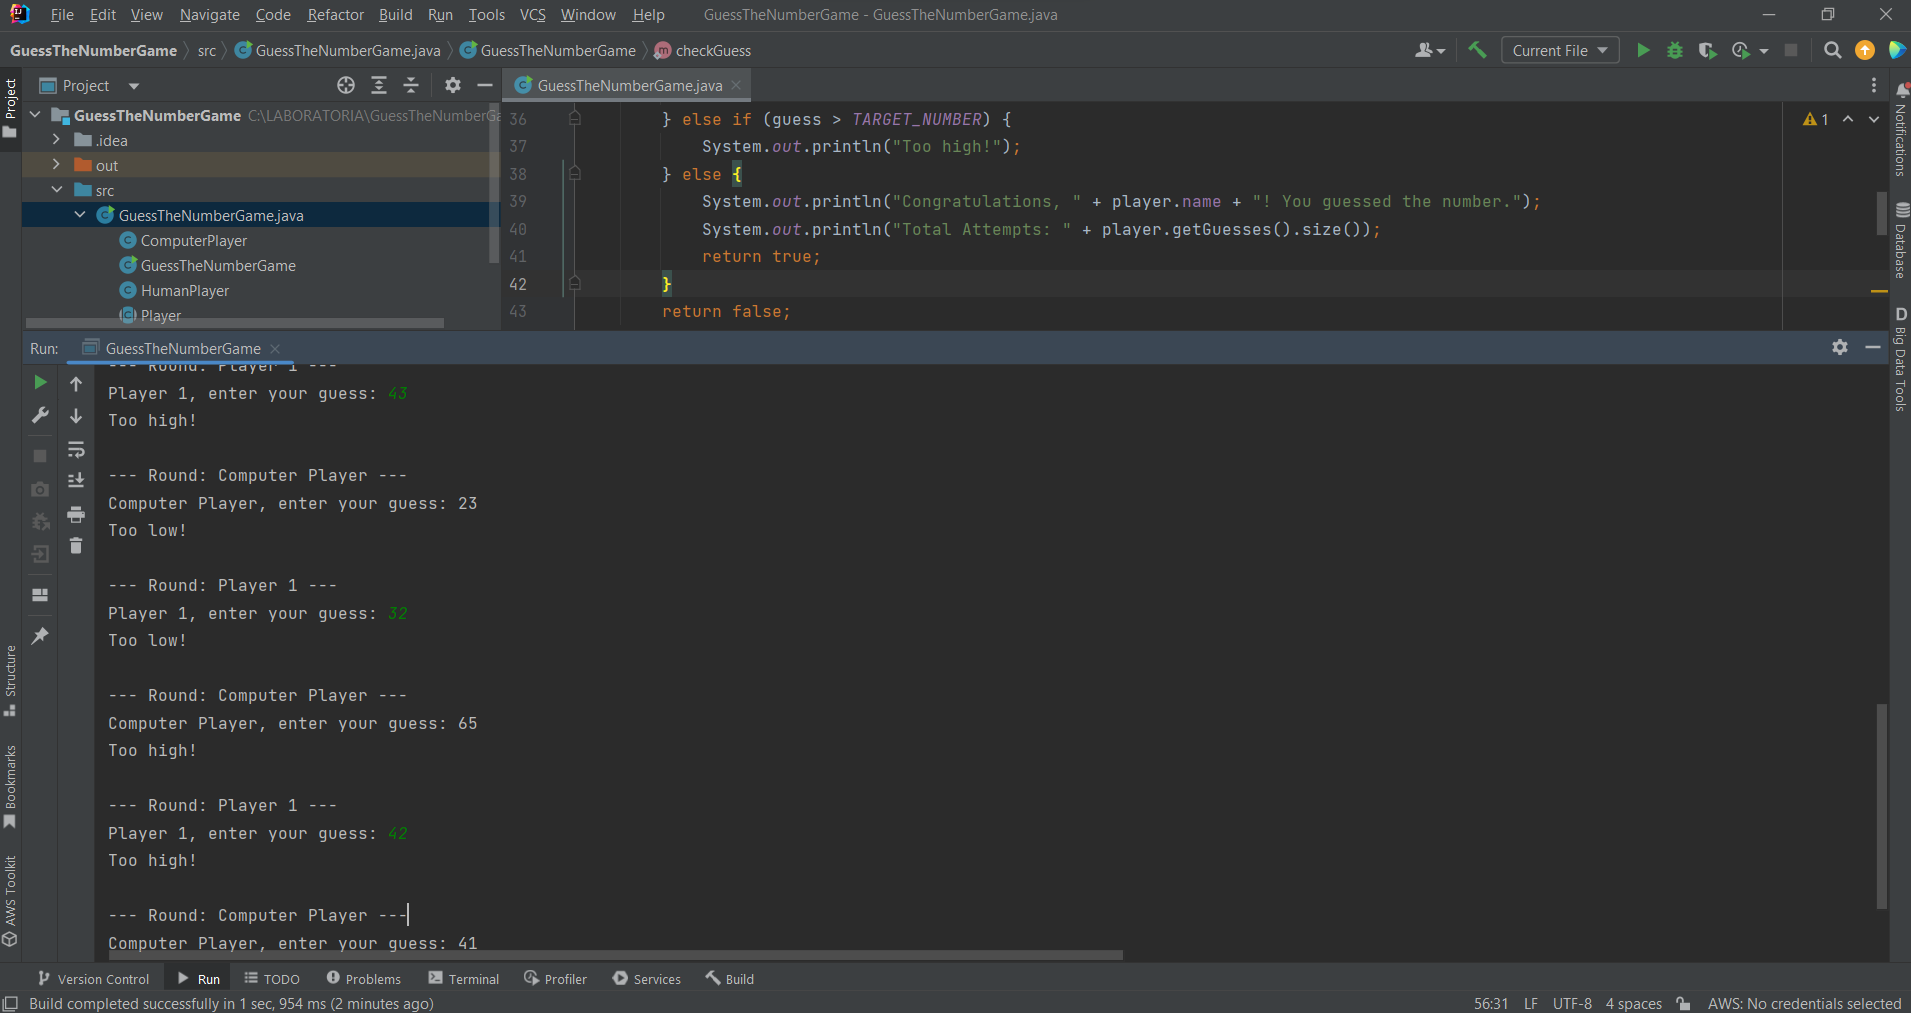1911x1013 pixels.
Task: Open the VCS menu
Action: point(532,14)
